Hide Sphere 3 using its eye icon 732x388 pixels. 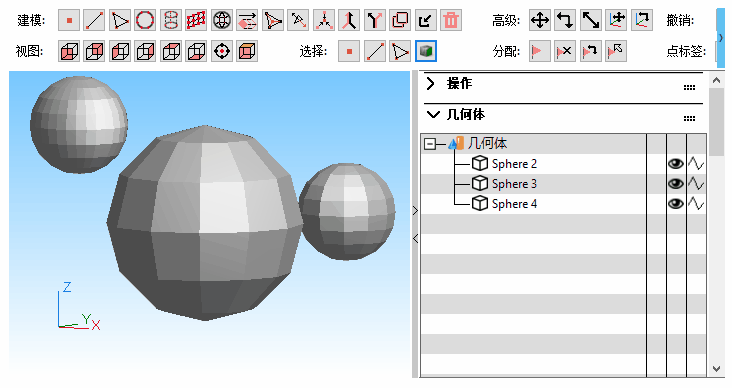pyautogui.click(x=676, y=184)
